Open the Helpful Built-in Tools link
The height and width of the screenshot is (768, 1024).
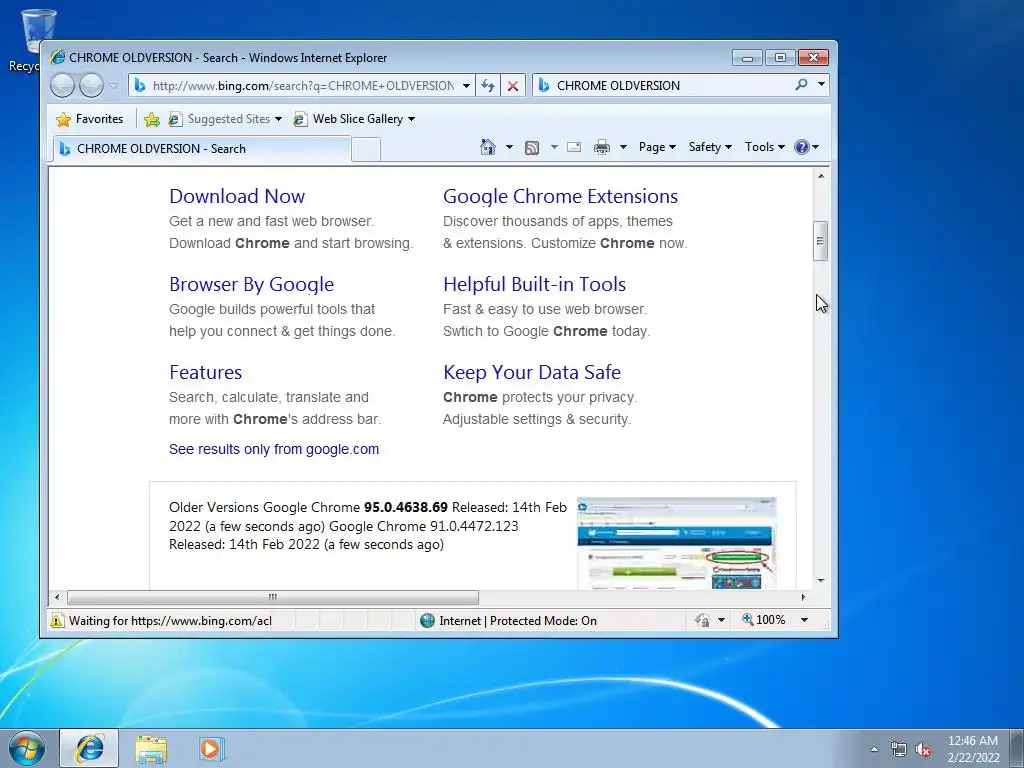[x=534, y=284]
